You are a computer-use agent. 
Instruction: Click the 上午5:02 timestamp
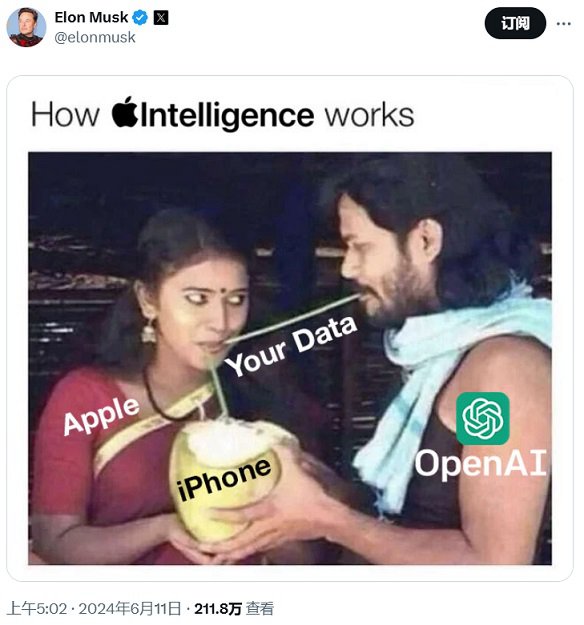(x=37, y=609)
